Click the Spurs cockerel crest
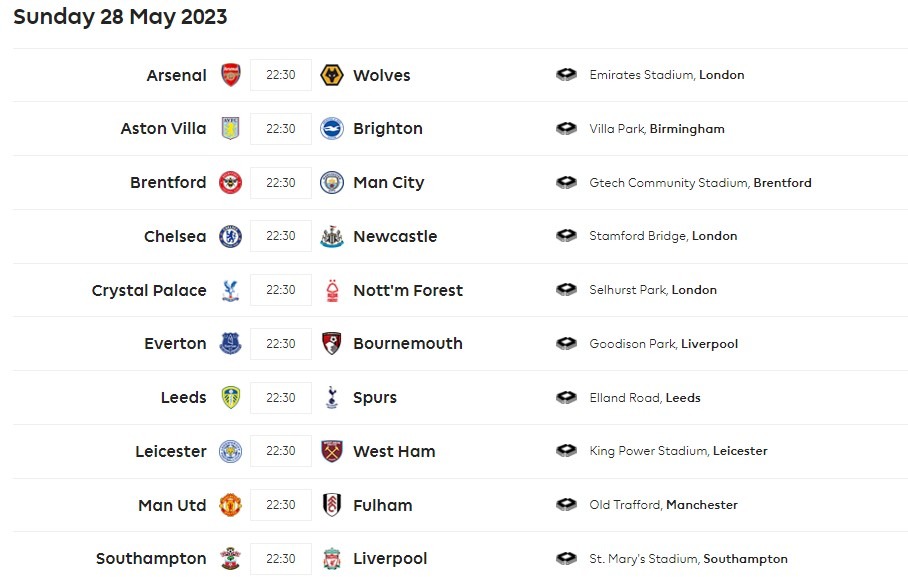 click(x=331, y=398)
